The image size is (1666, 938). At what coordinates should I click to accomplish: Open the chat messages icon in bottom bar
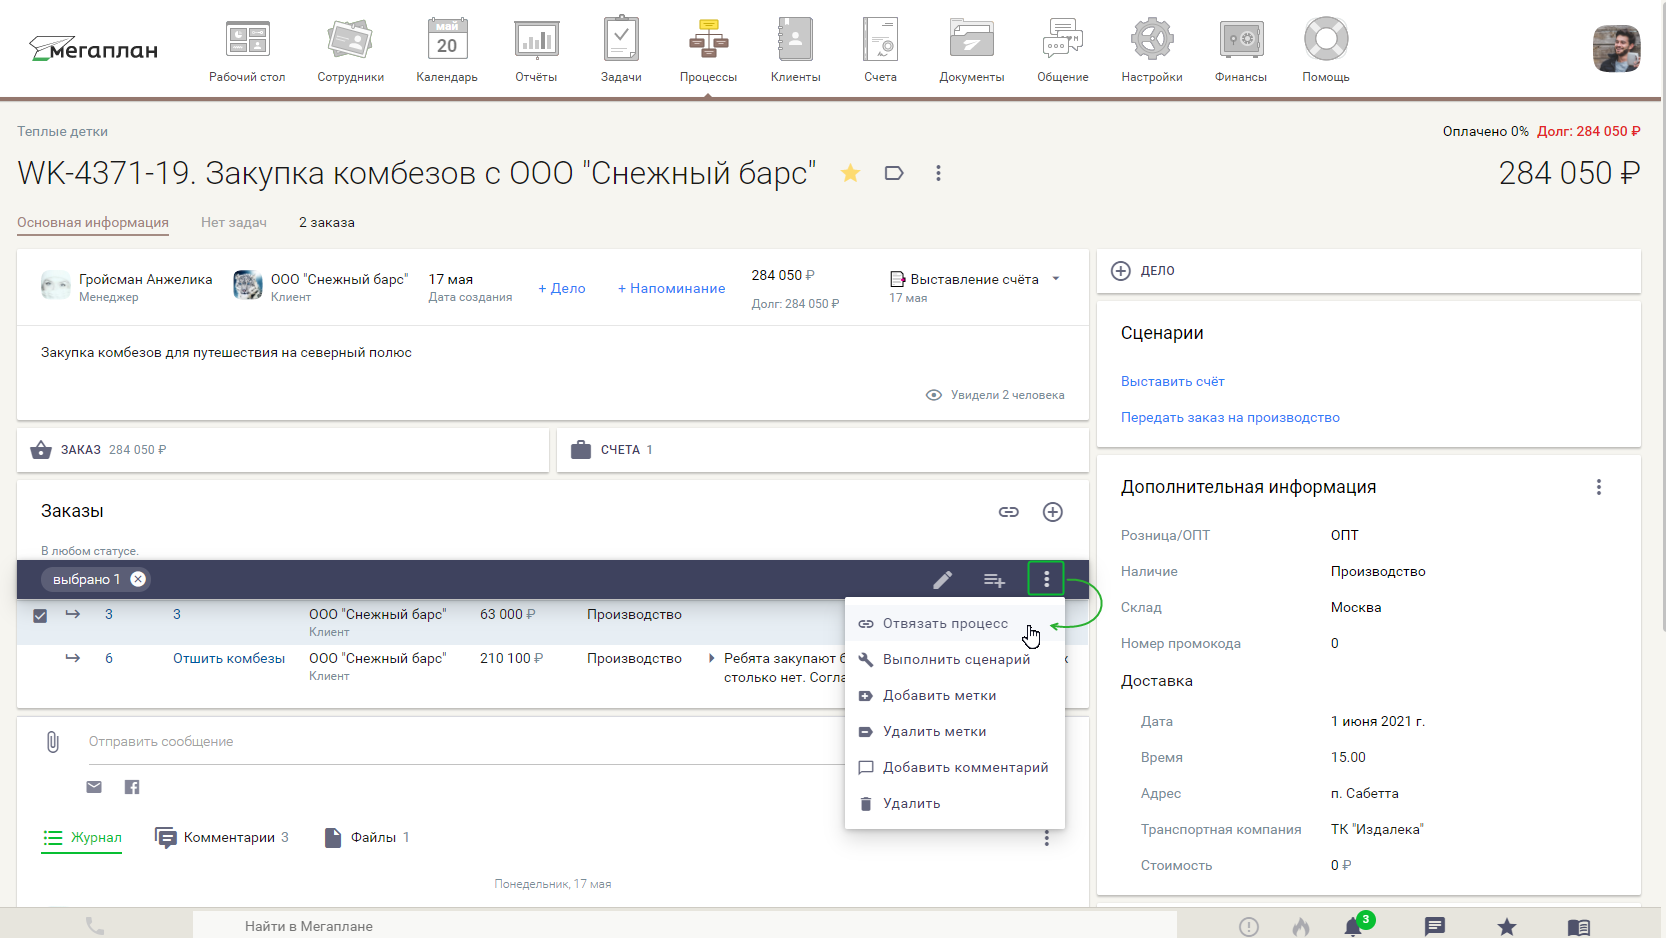tap(1435, 927)
